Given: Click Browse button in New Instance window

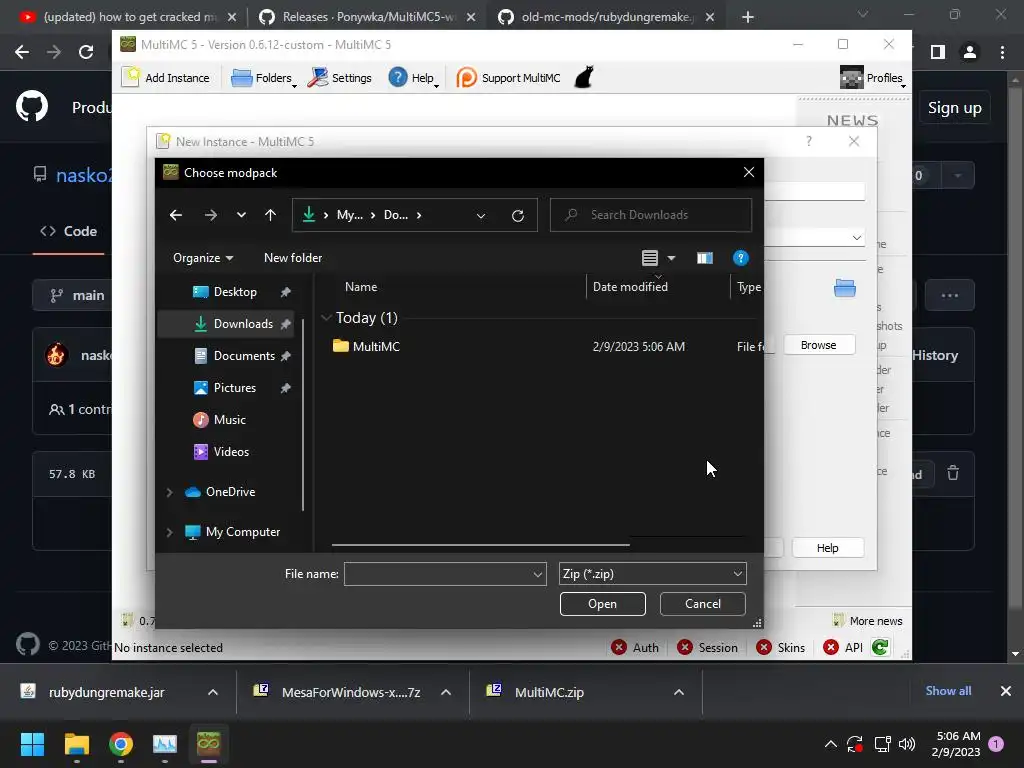Looking at the screenshot, I should [818, 345].
